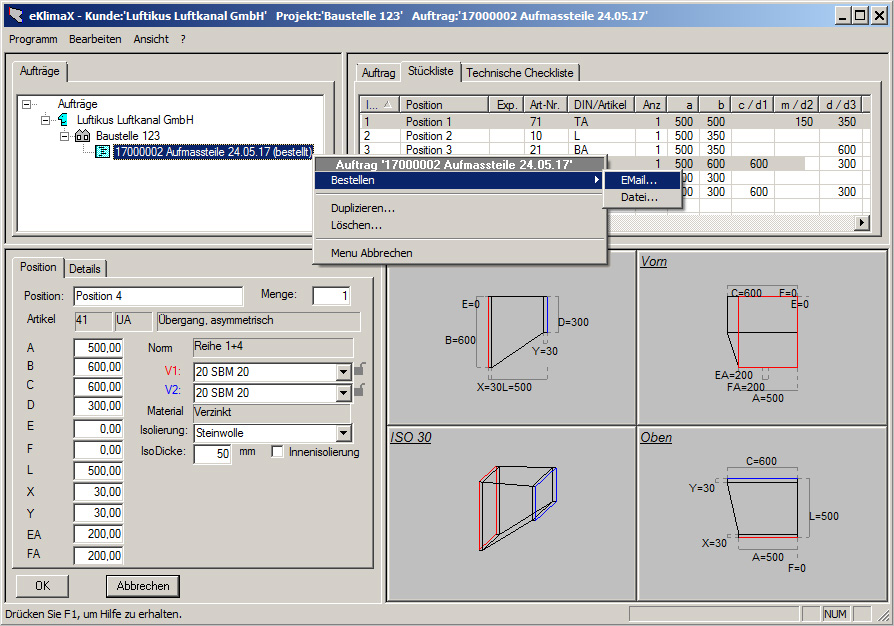Enable the Innenisolierung checkbox
894x626 pixels.
click(x=278, y=452)
